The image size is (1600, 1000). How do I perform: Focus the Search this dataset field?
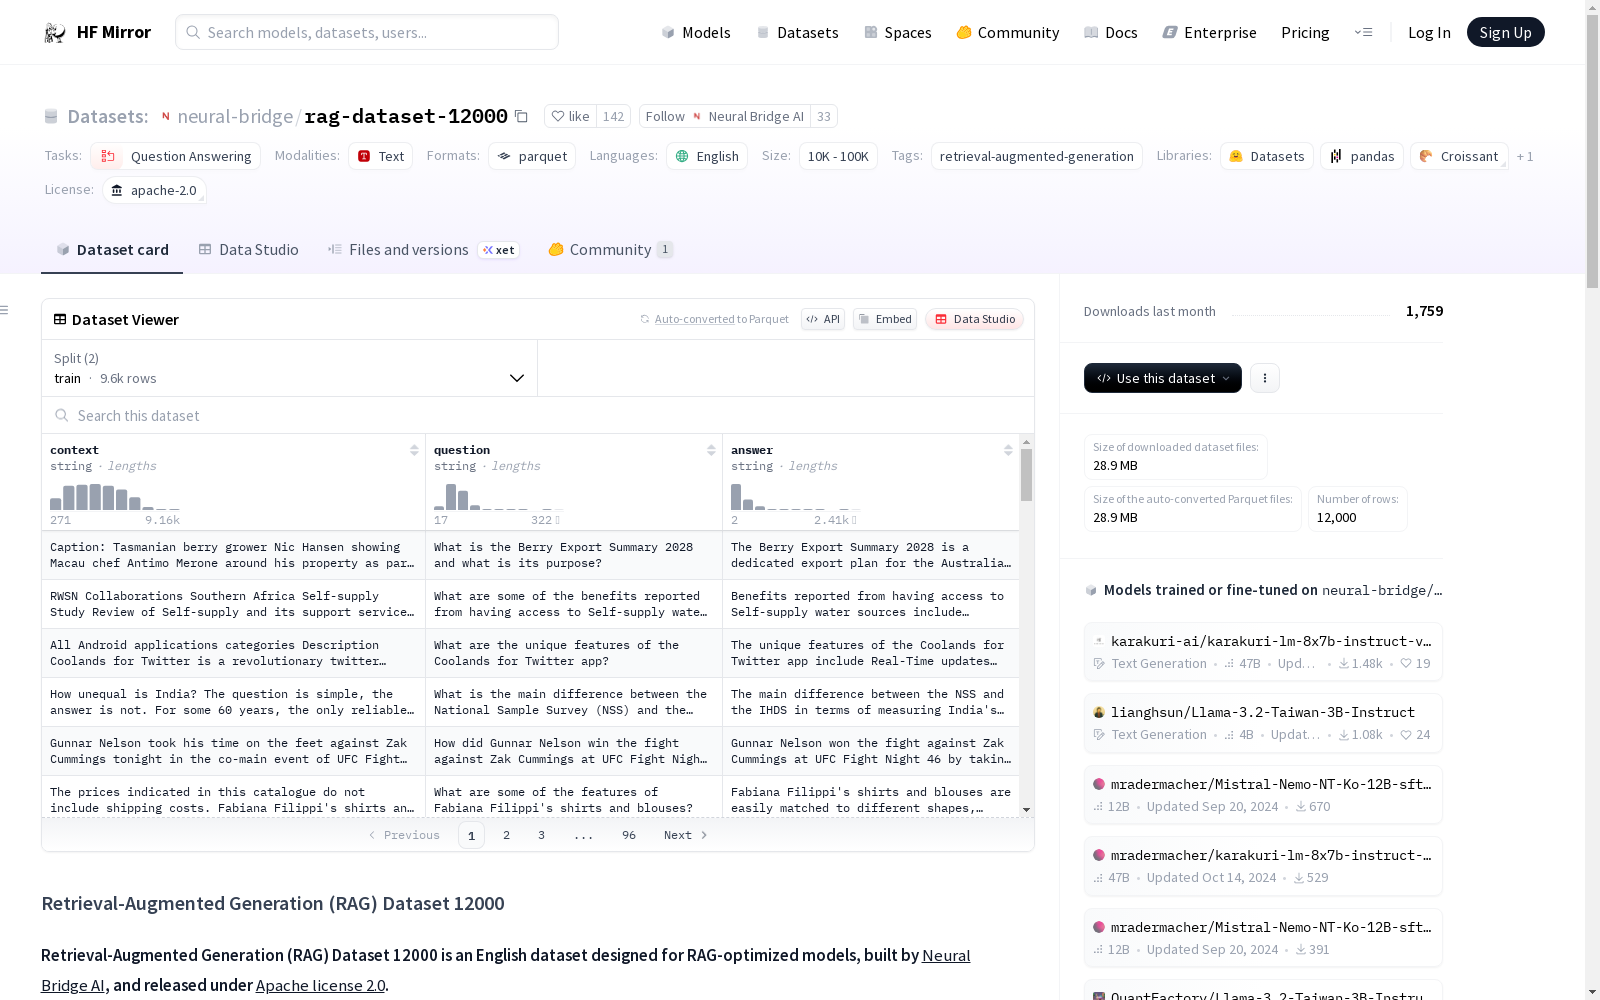538,415
